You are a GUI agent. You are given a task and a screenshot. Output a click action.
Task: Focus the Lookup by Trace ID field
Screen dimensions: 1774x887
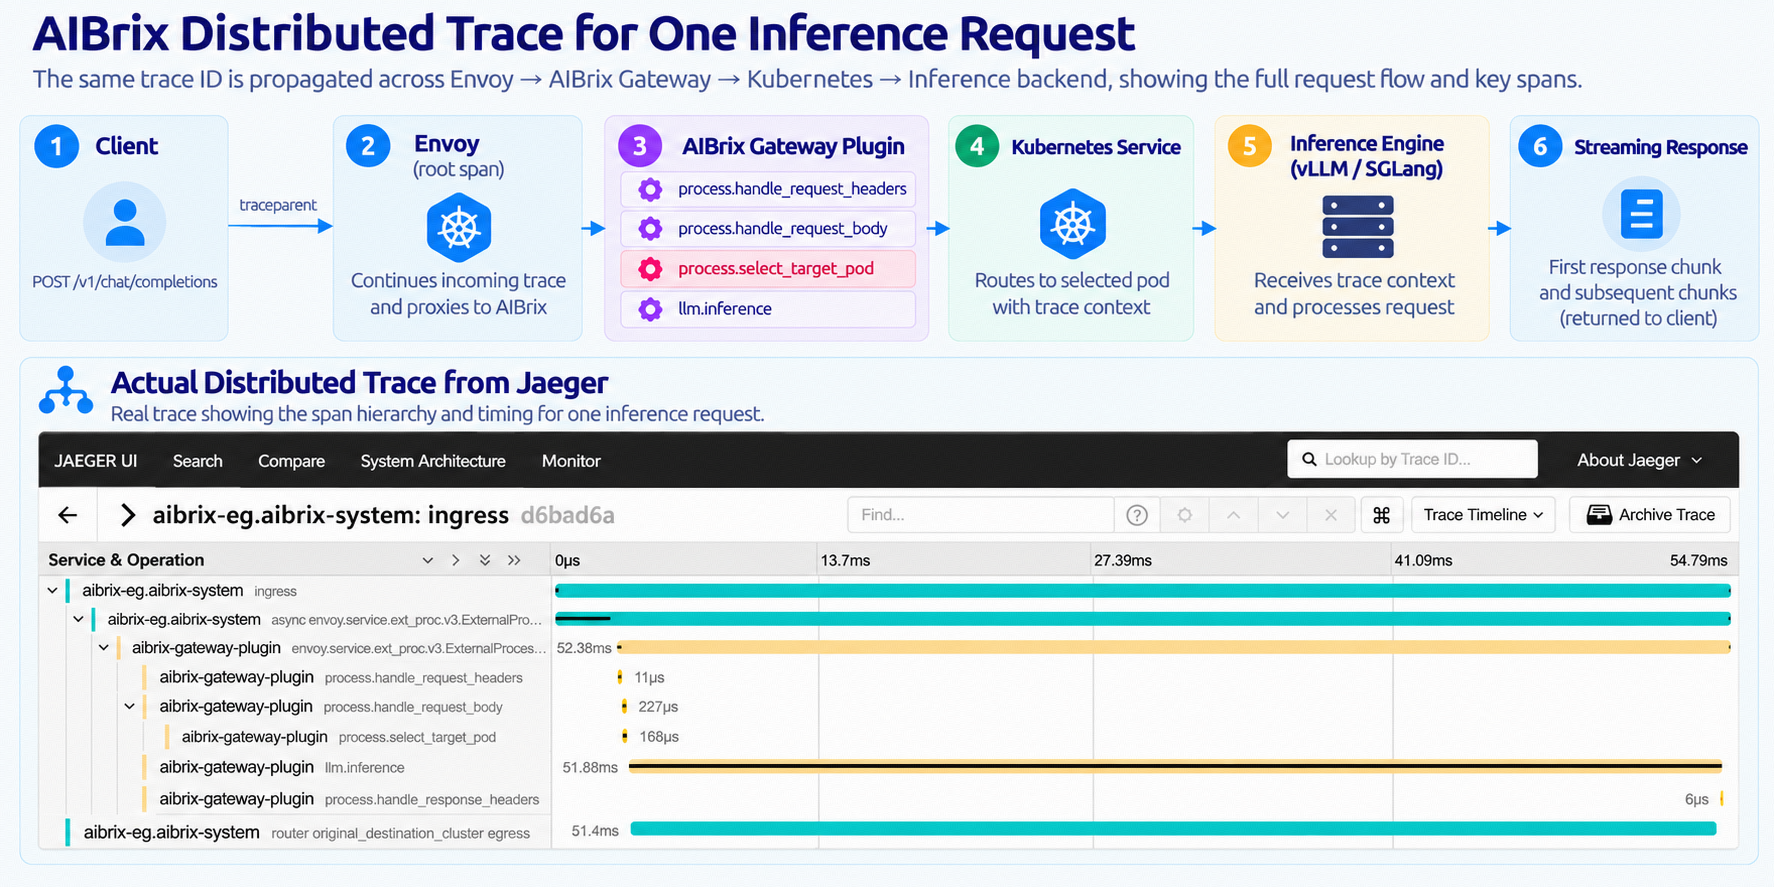[1412, 459]
